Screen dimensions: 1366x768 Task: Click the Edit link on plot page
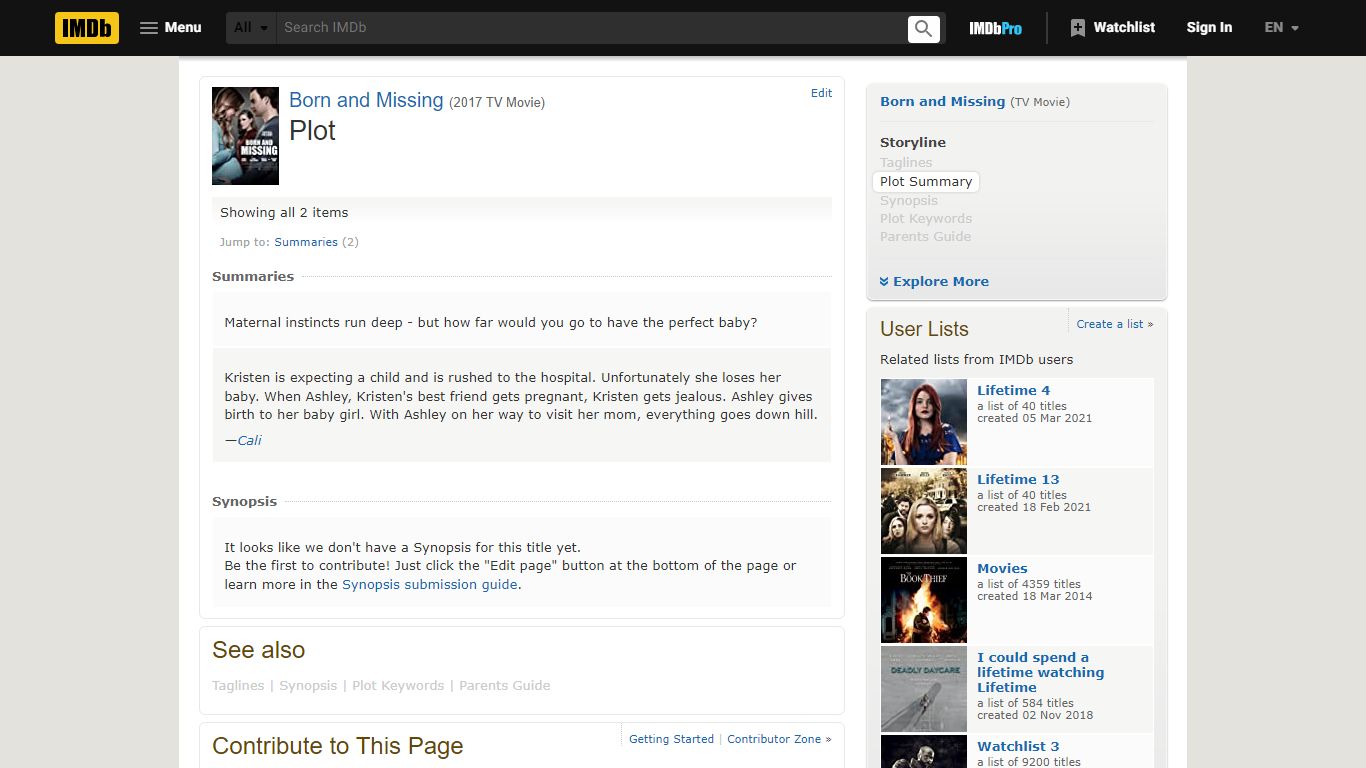tap(821, 93)
